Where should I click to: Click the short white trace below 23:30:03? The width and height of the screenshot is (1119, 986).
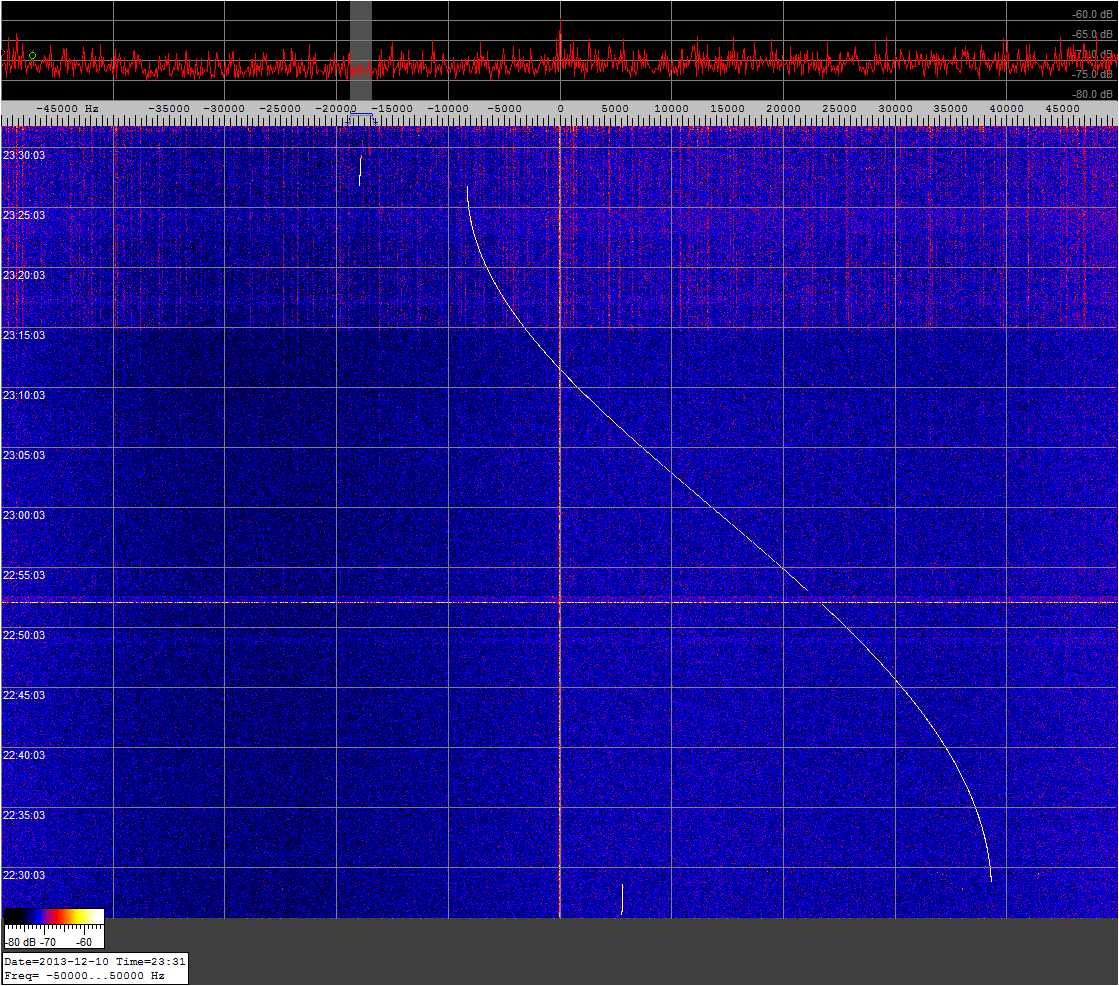pos(360,170)
